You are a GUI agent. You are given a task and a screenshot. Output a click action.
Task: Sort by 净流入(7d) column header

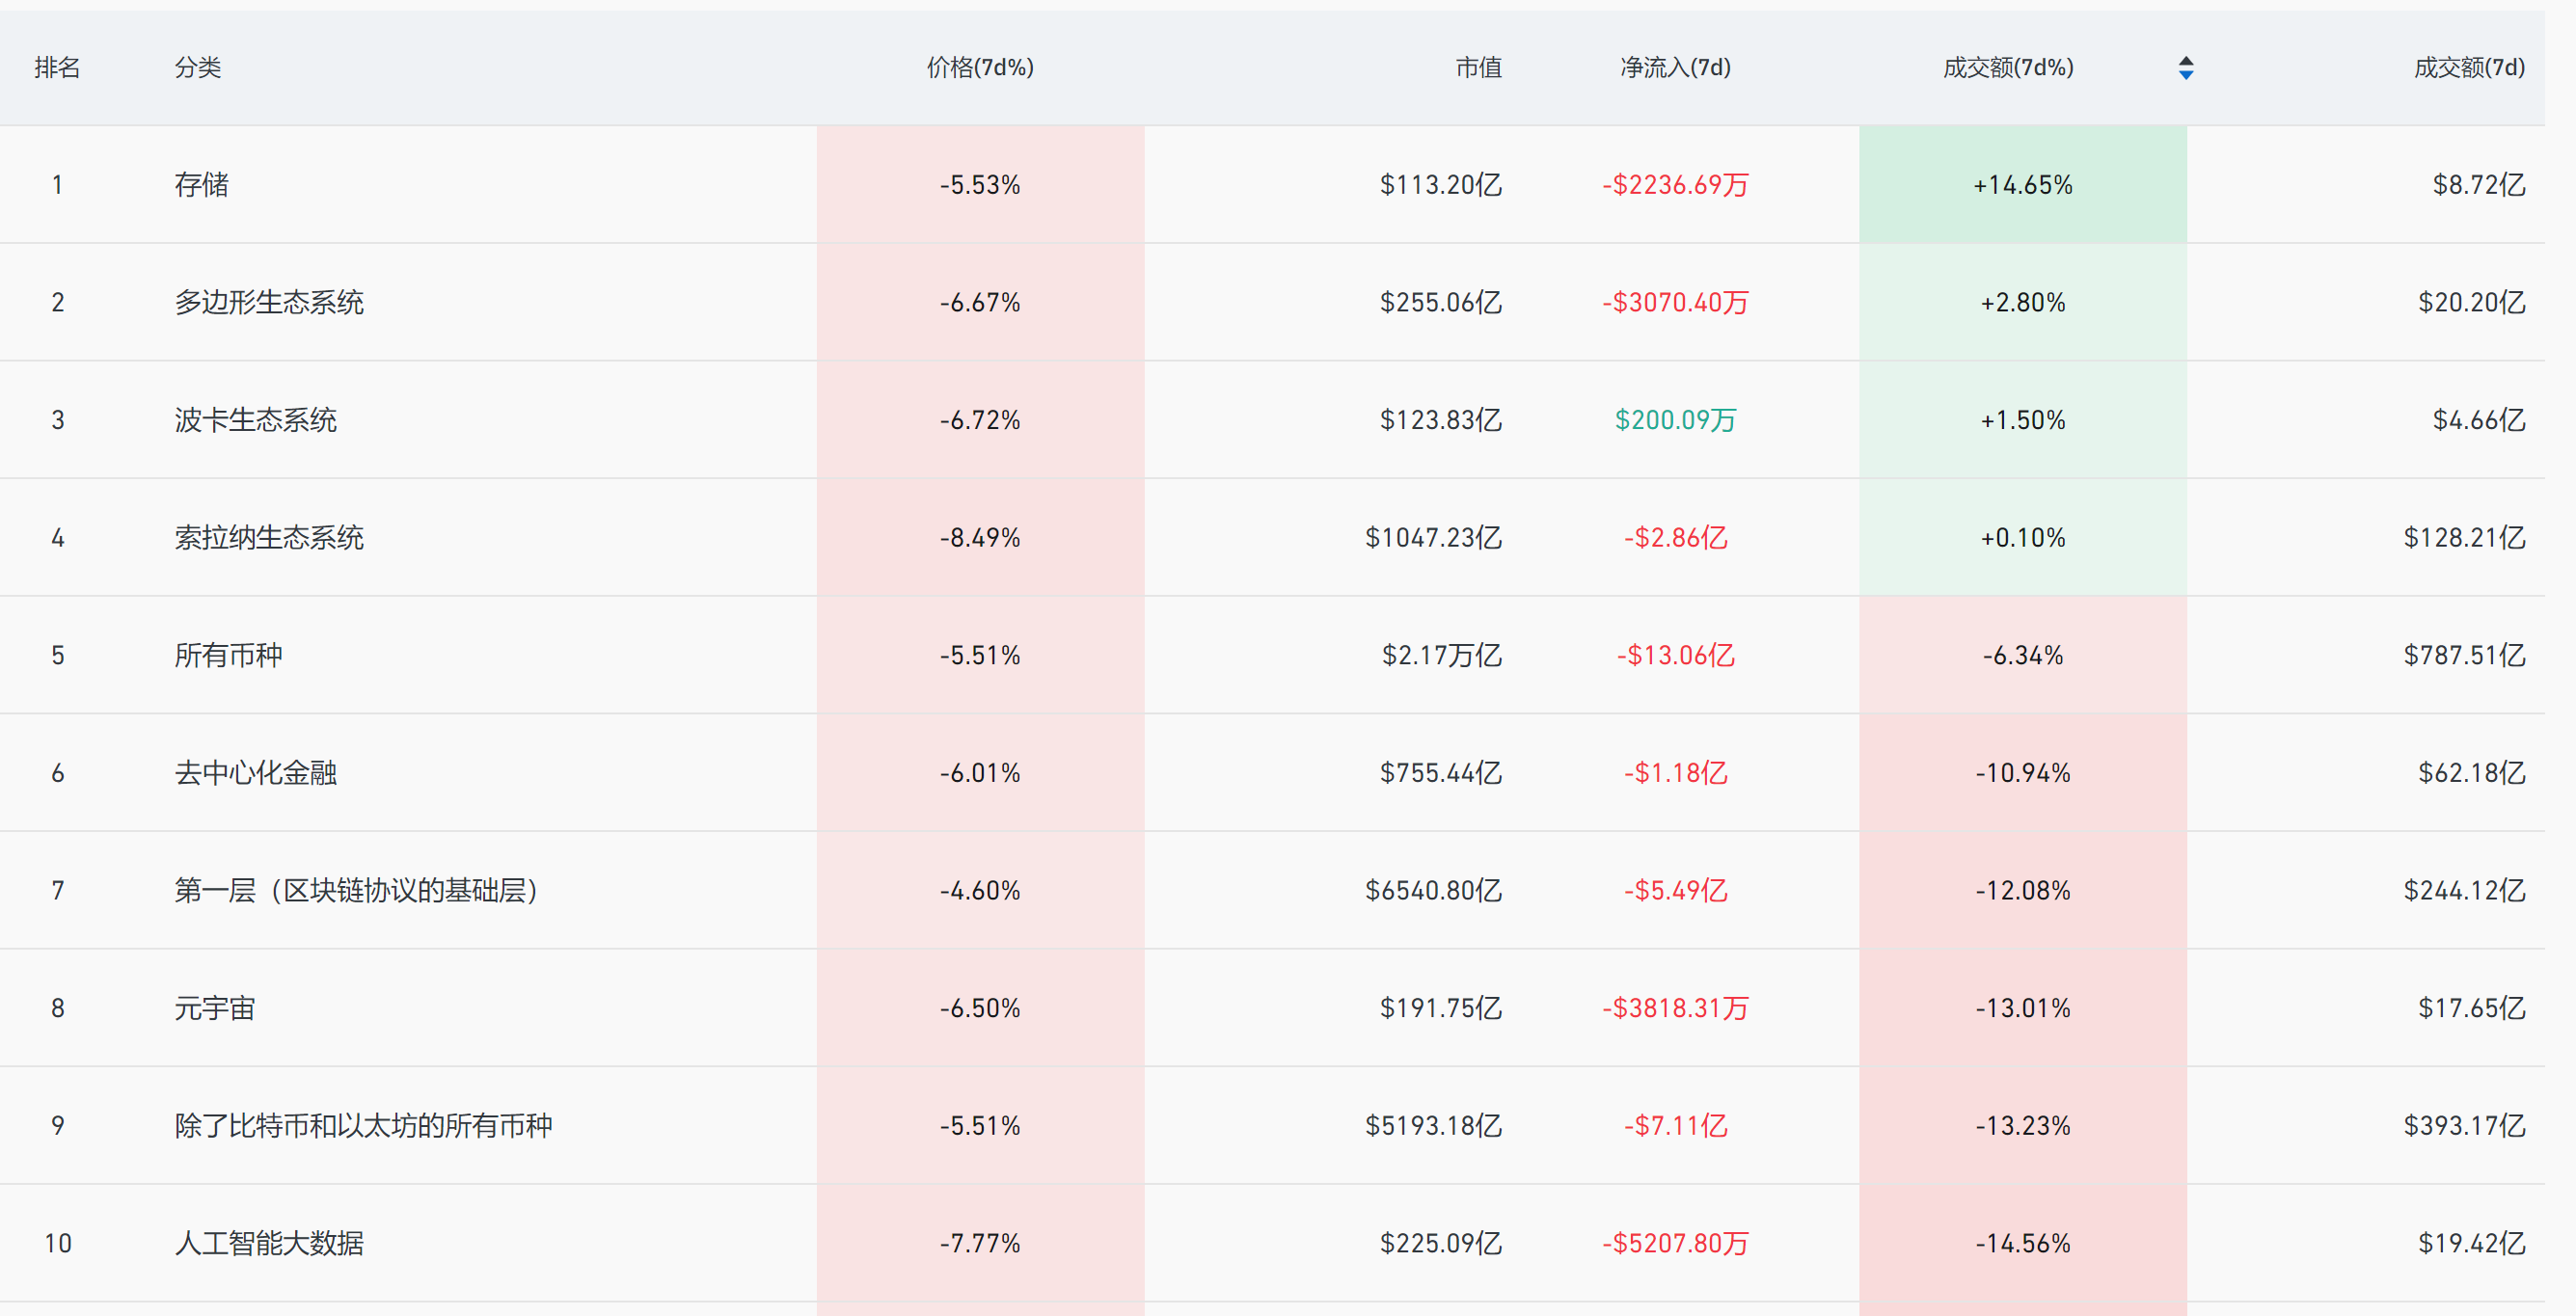[x=1676, y=68]
